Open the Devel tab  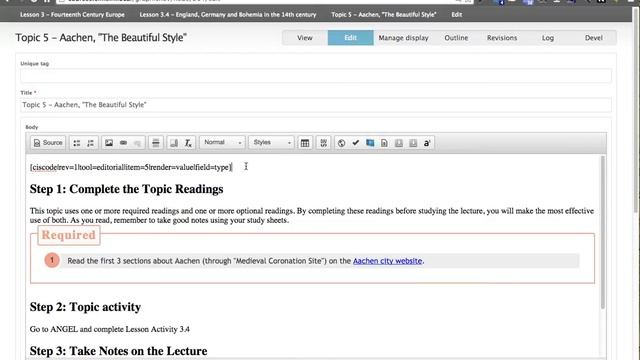coord(593,38)
